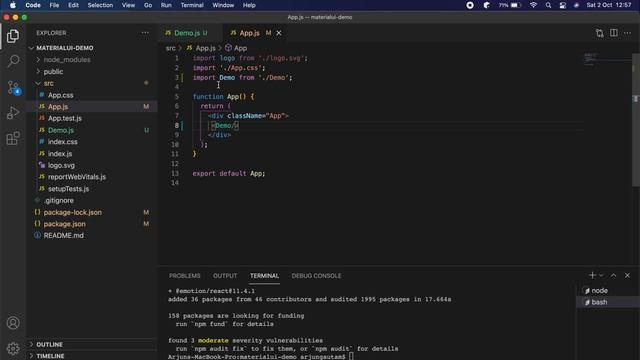Open the Explorer view in activity bar
This screenshot has height=360, width=640.
coord(13,36)
